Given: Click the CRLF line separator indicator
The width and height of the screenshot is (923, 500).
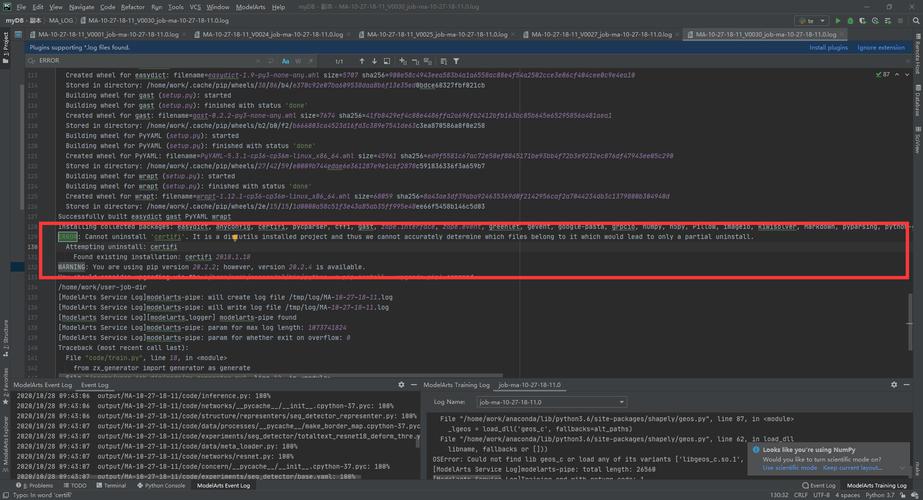Looking at the screenshot, I should pos(801,495).
